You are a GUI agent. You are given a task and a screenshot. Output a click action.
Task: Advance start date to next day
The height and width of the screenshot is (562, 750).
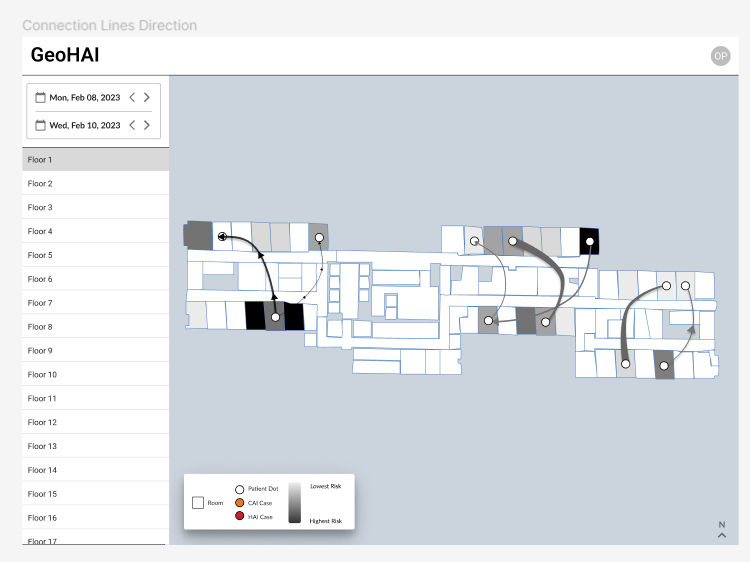coord(147,98)
